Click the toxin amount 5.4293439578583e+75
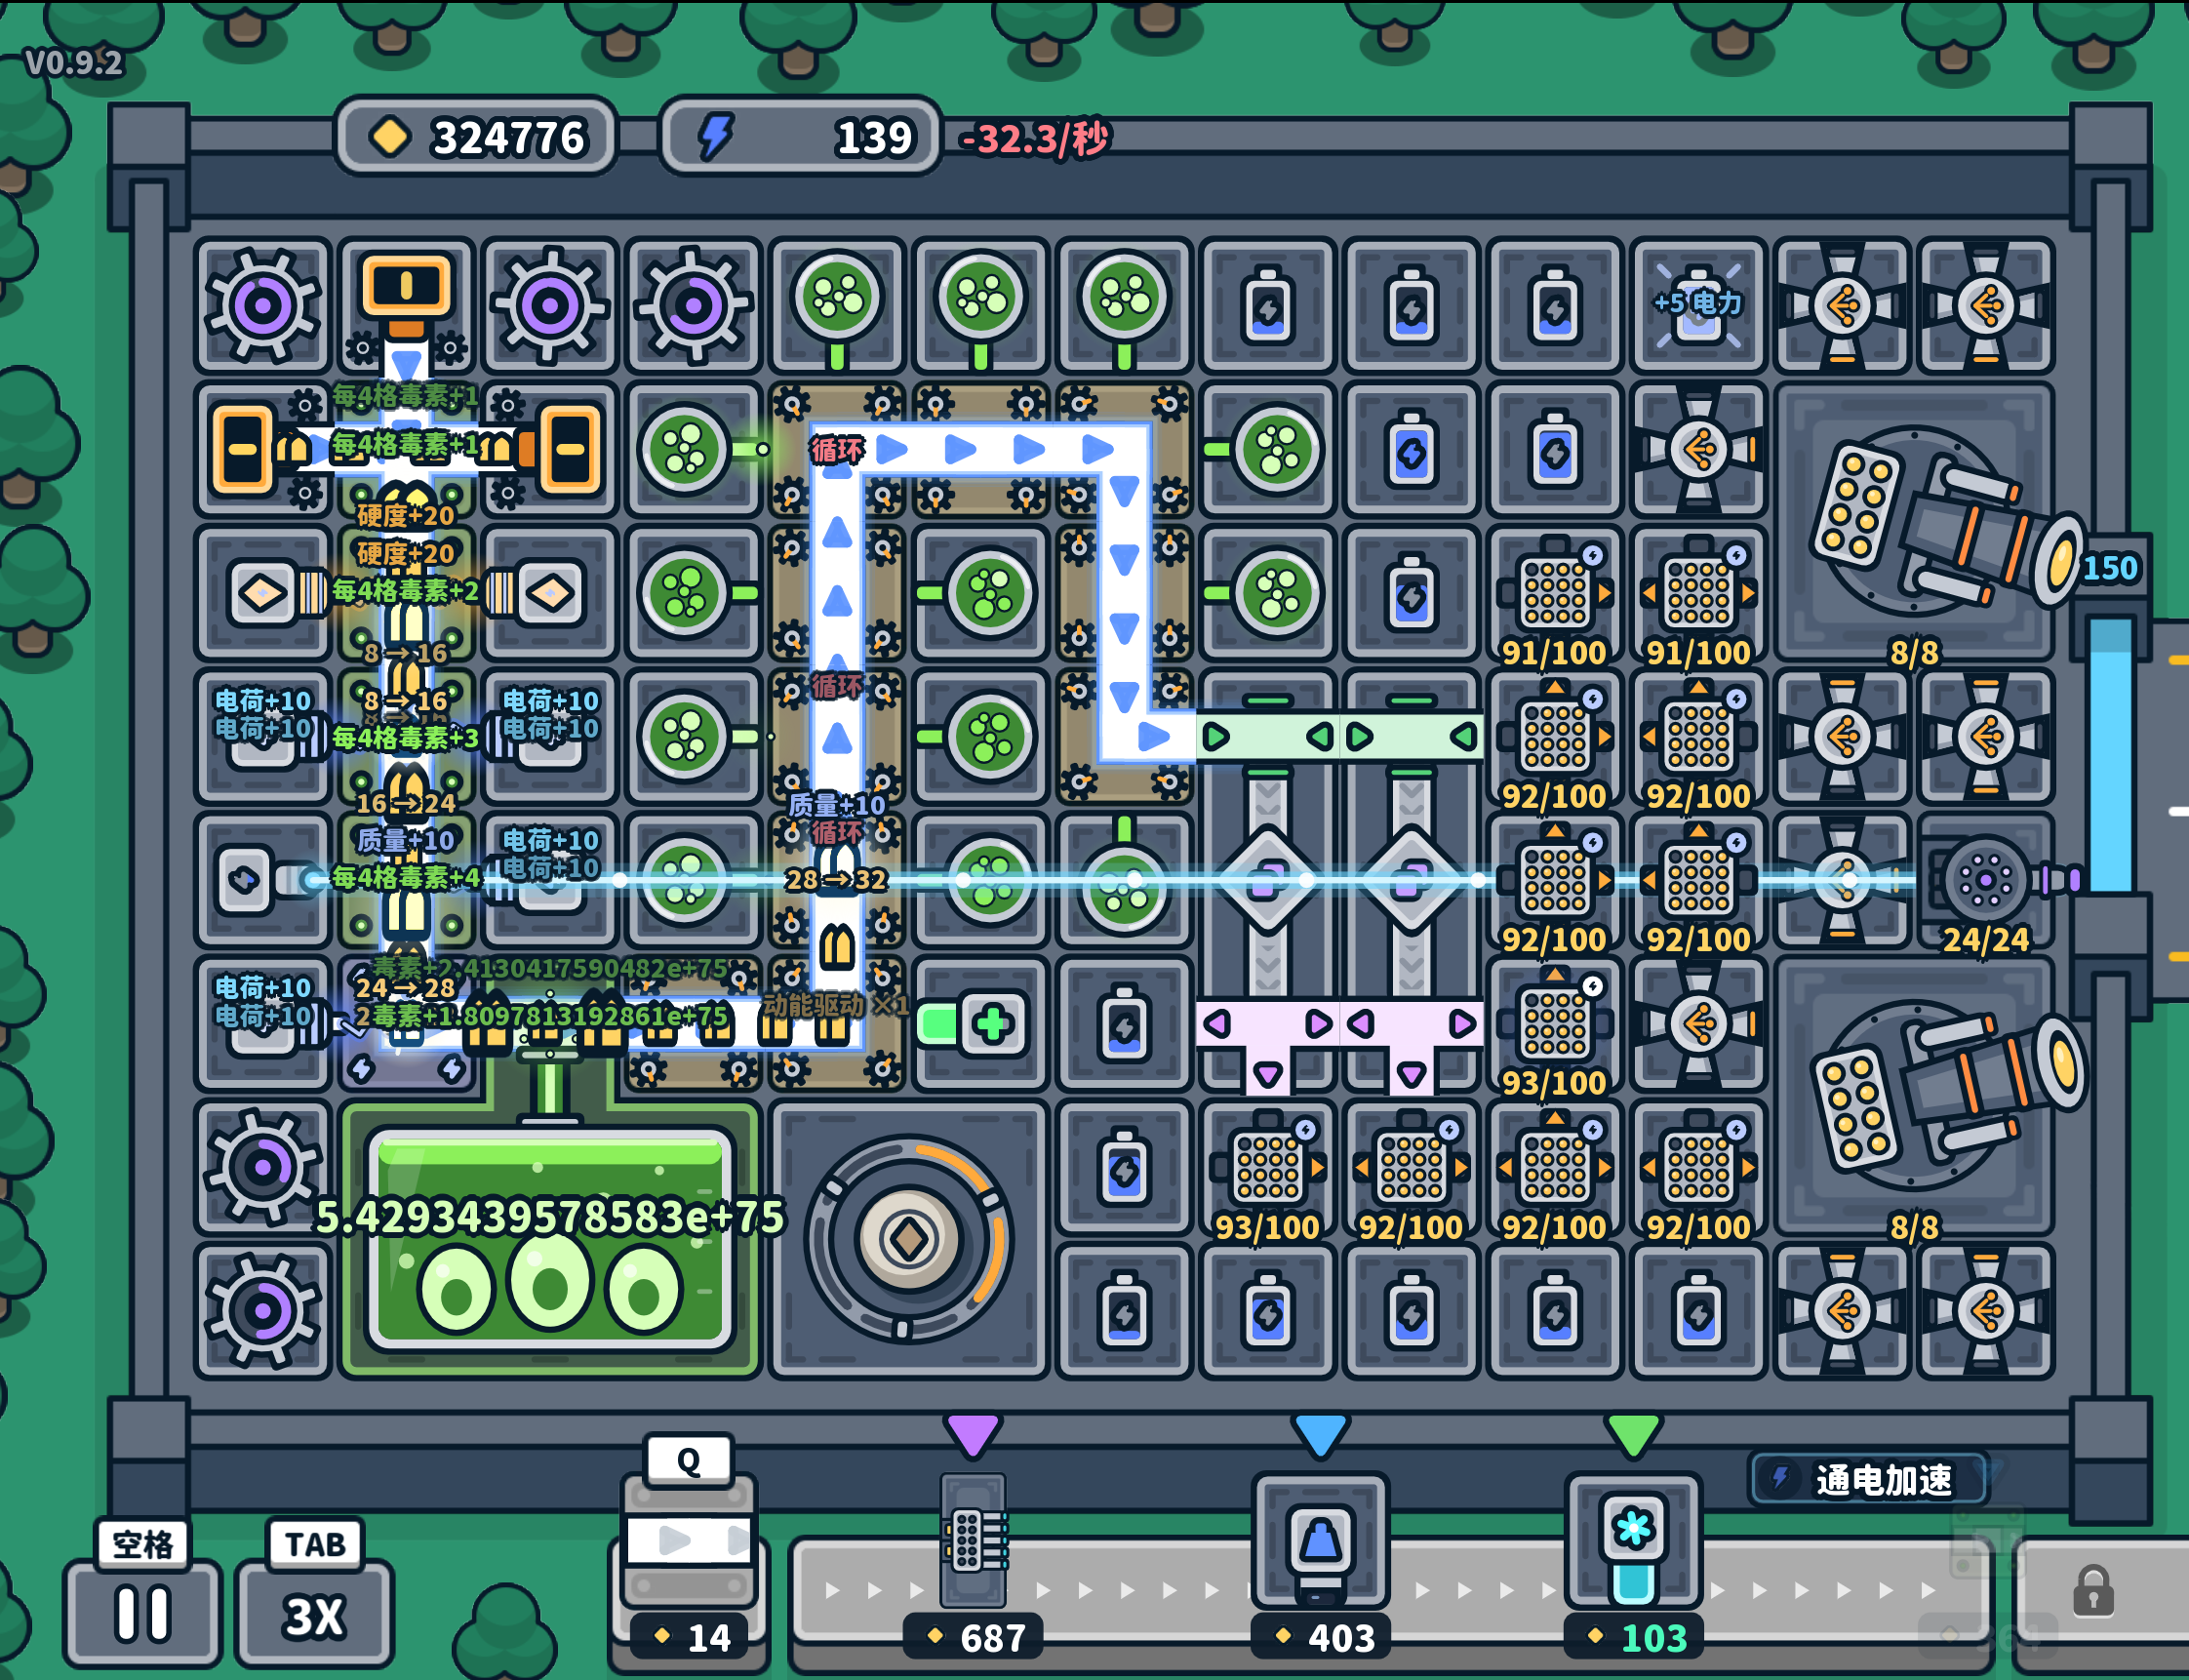This screenshot has height=1680, width=2189. [x=549, y=1217]
